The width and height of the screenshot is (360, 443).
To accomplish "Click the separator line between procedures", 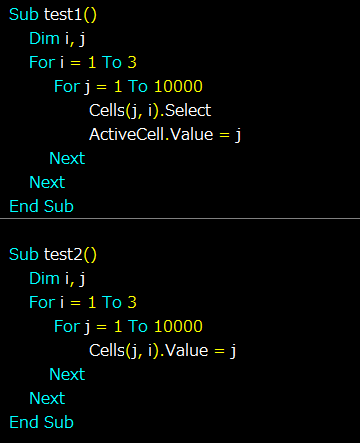I will click(x=180, y=219).
